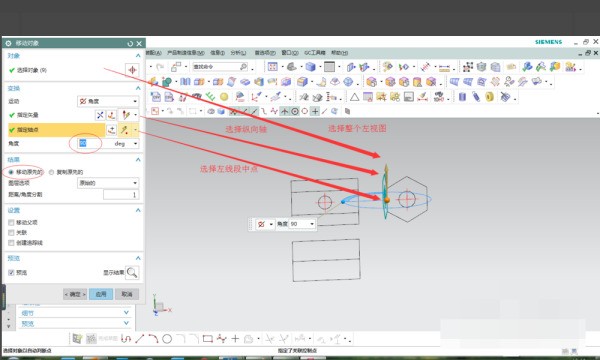This screenshot has height=360, width=600.
Task: Click the reset dialog icon in title bar
Action: point(130,44)
